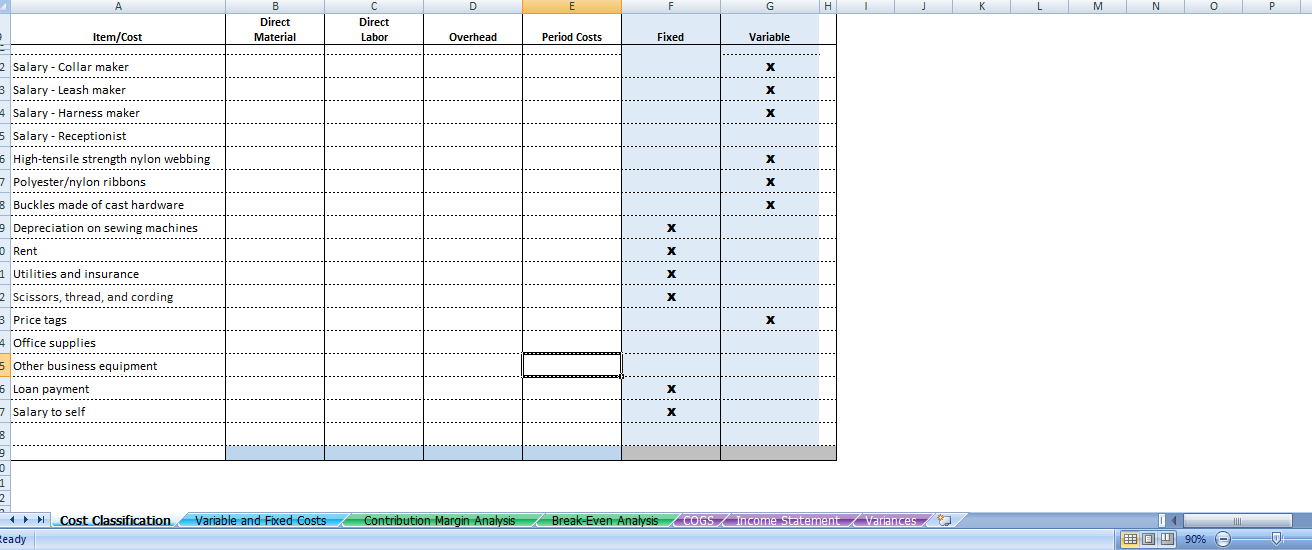Select column C header

click(x=374, y=6)
